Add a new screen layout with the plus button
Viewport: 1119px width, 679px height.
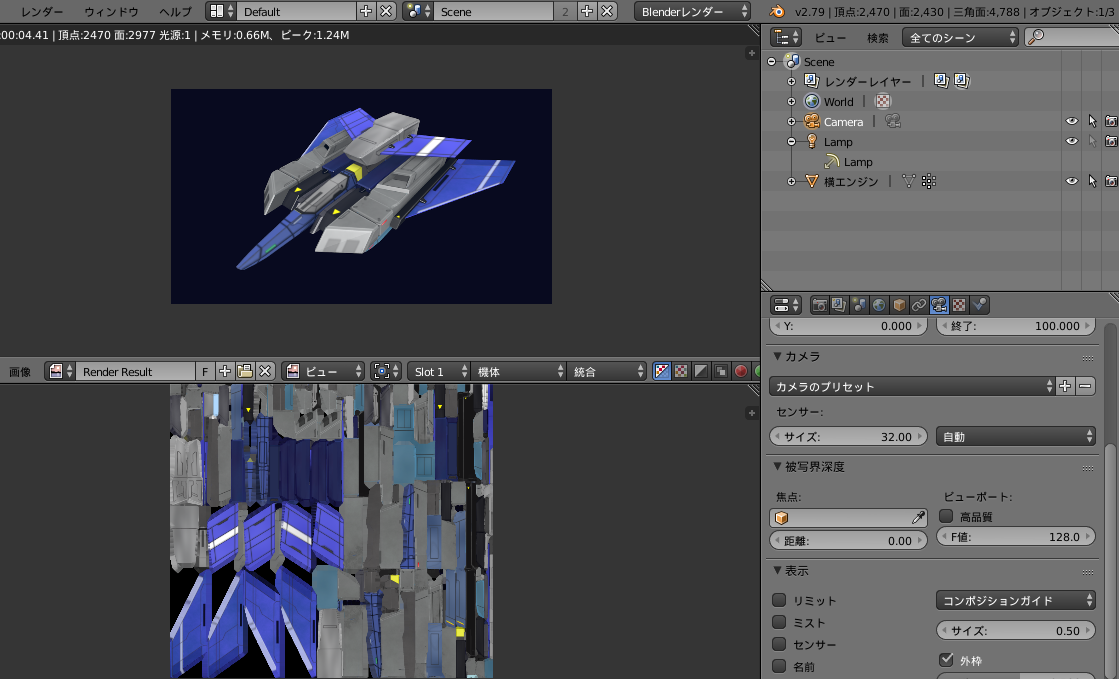365,11
